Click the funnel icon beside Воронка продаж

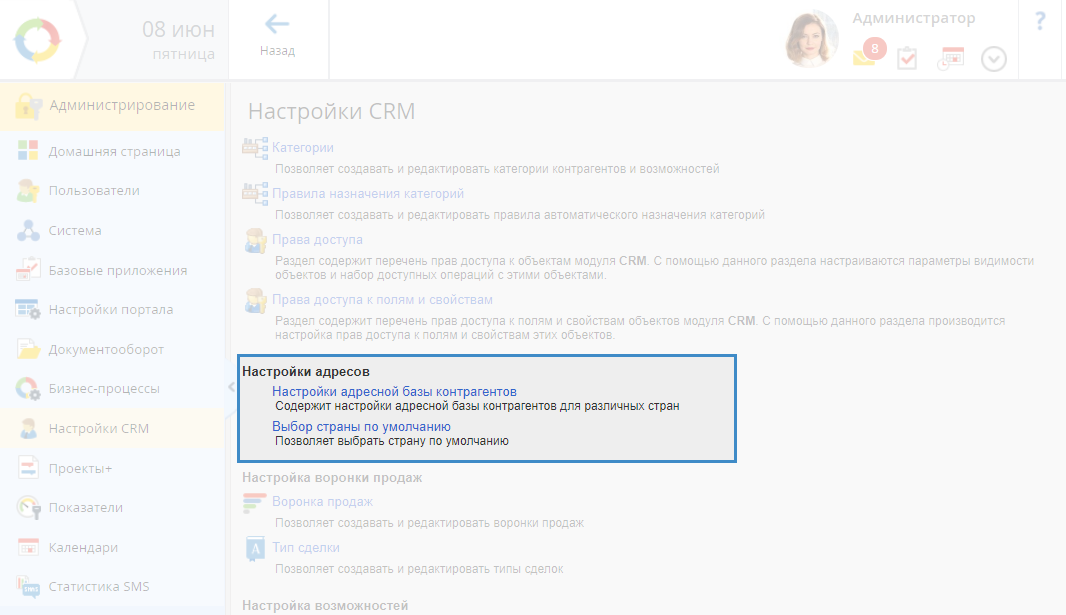pos(254,503)
